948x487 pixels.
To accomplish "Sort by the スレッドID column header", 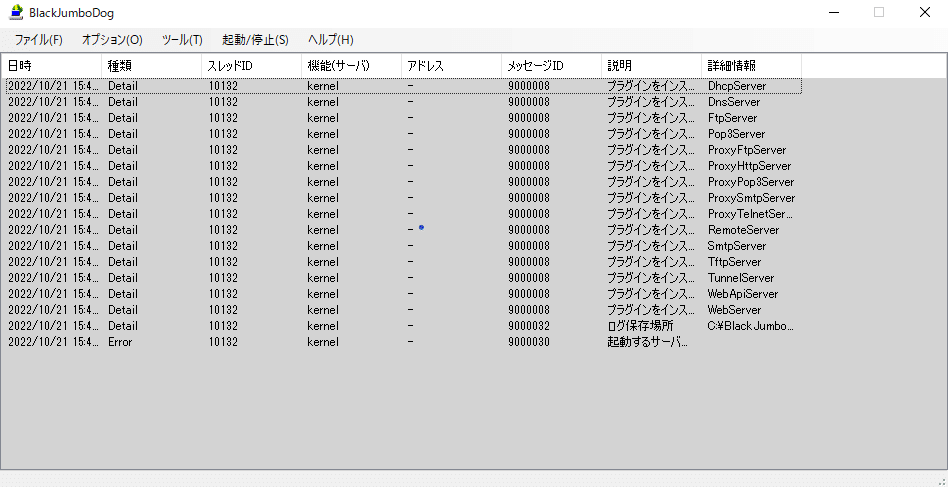I will 252,66.
